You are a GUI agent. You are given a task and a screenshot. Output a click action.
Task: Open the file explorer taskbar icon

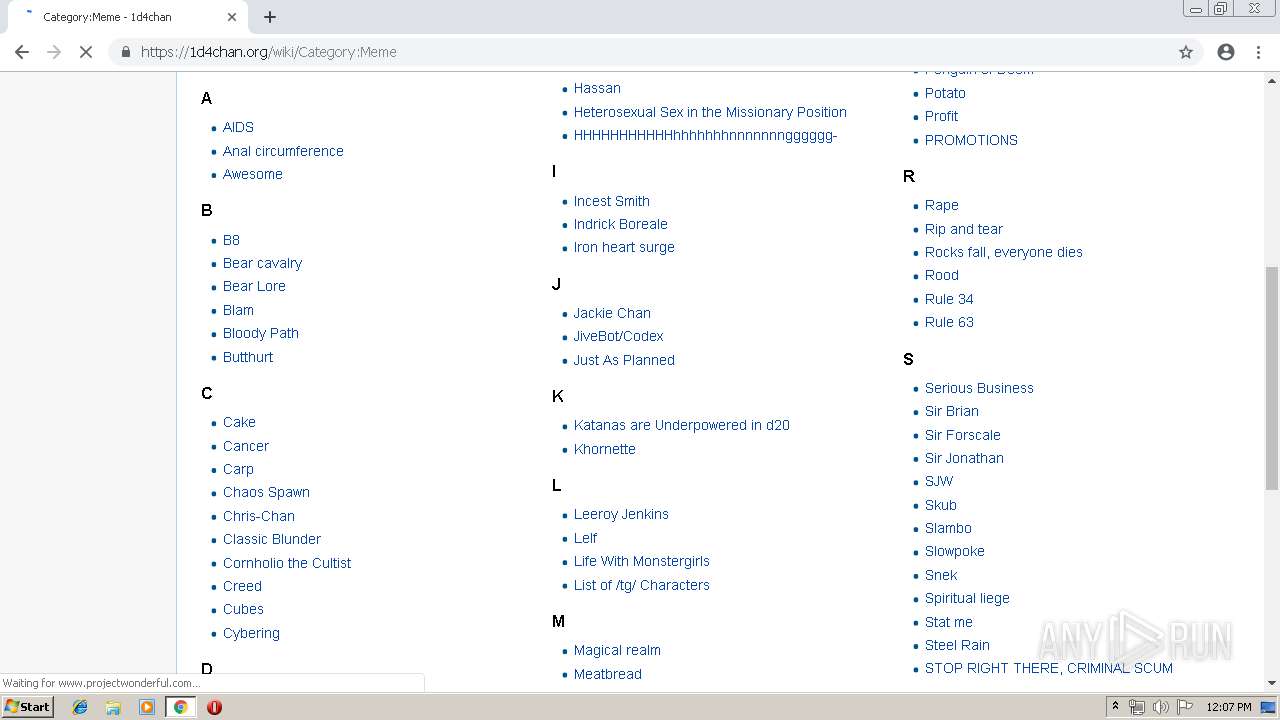pyautogui.click(x=113, y=707)
